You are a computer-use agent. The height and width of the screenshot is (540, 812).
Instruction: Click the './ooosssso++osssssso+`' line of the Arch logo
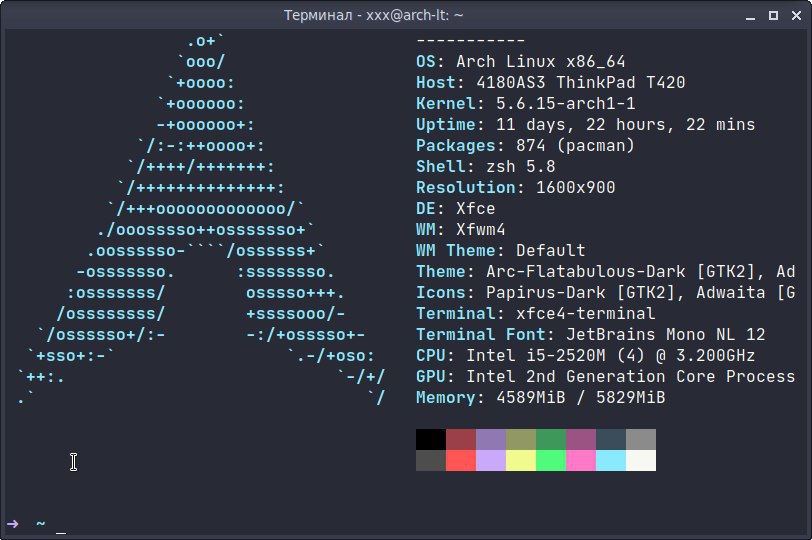click(x=206, y=229)
